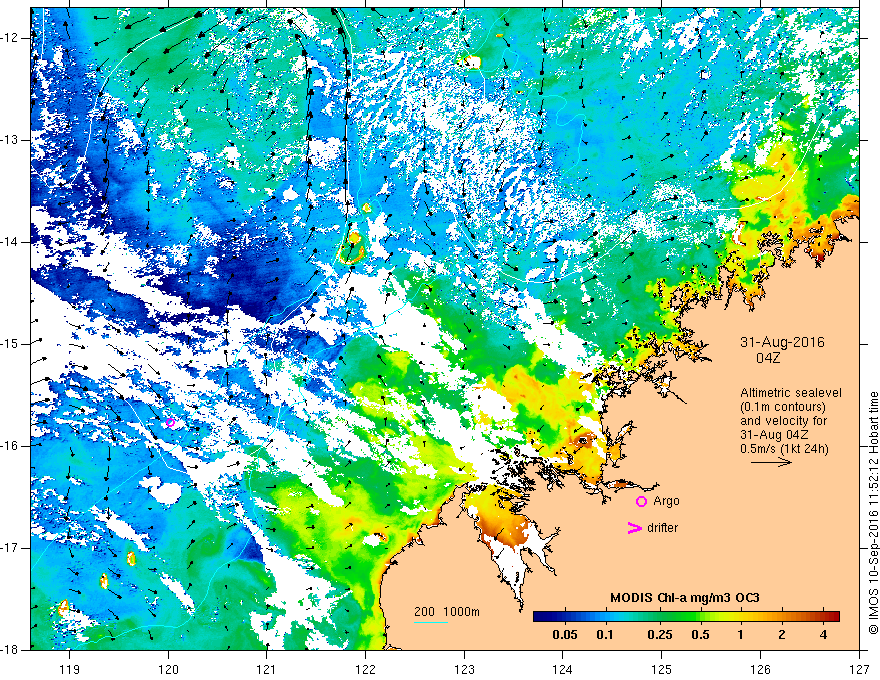Click the longitude axis label '125'

pos(662,669)
